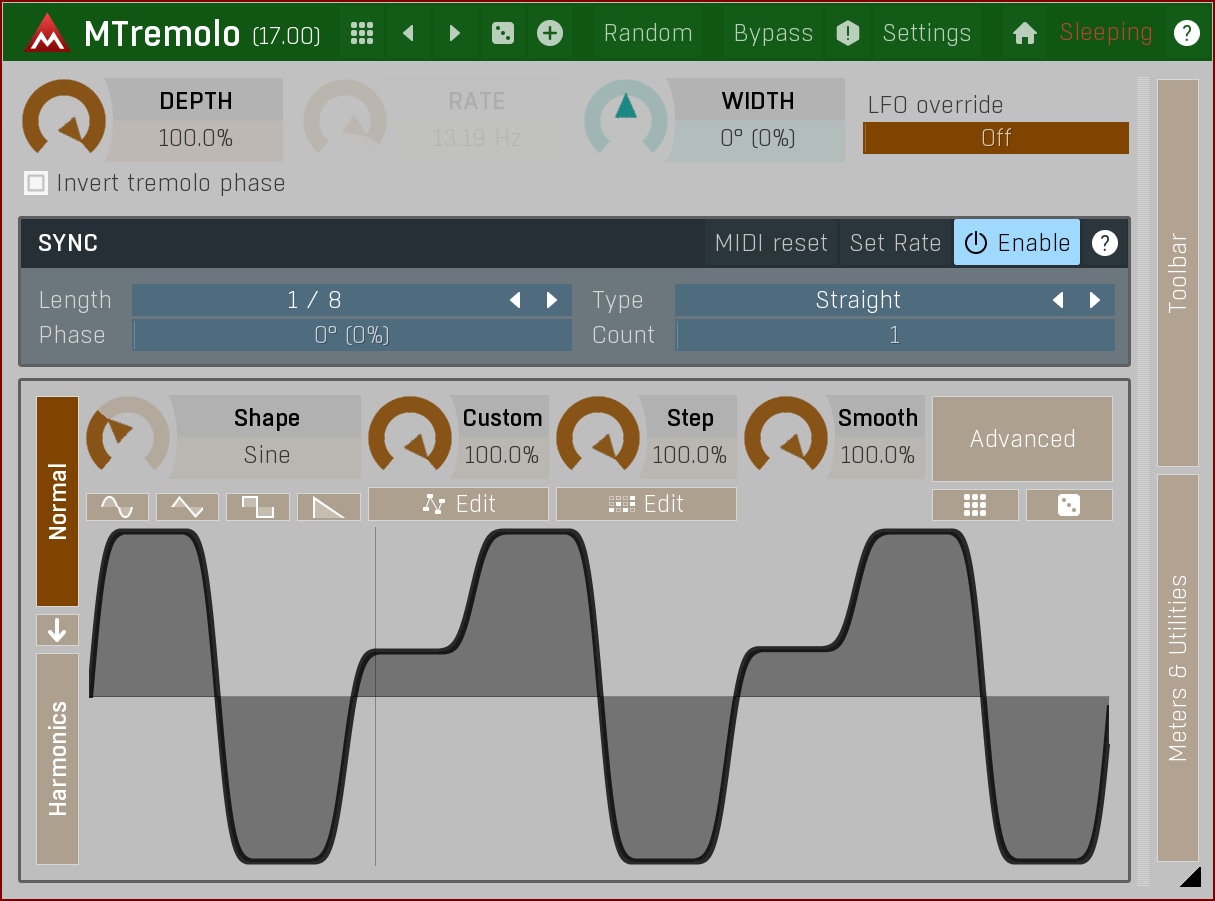This screenshot has height=901, width=1215.
Task: Open the Settings menu
Action: 926,33
